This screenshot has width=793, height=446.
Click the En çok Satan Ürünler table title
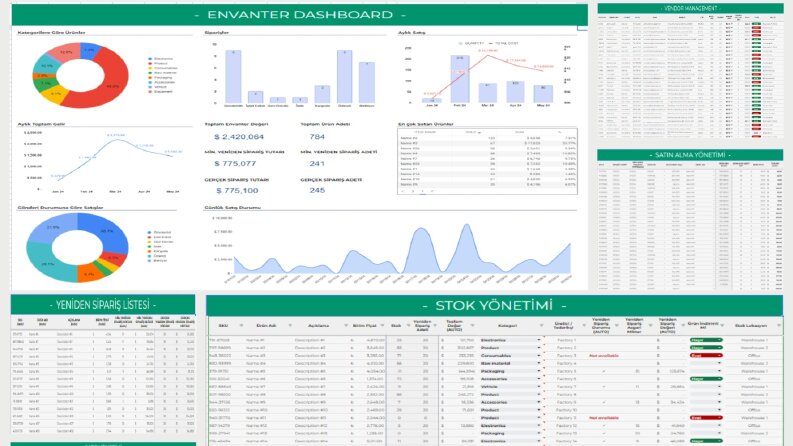425,124
